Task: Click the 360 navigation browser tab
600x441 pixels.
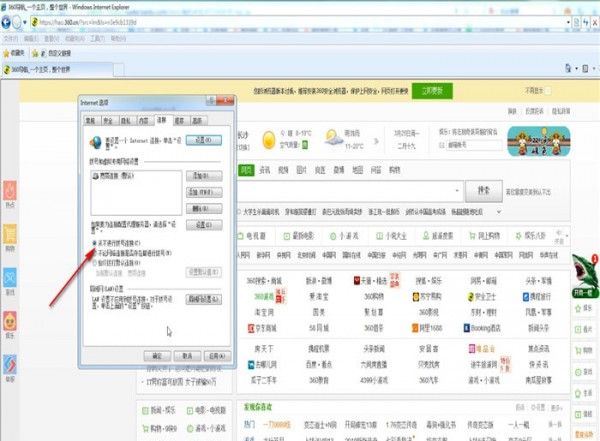Action: point(57,69)
